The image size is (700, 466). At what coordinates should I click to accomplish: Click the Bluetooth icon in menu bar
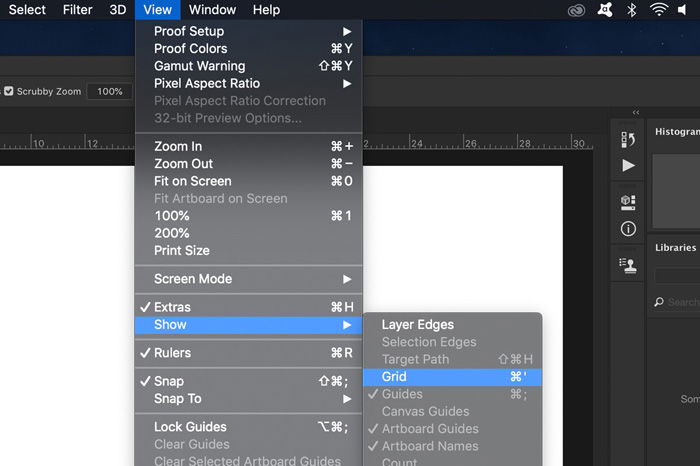tap(631, 10)
